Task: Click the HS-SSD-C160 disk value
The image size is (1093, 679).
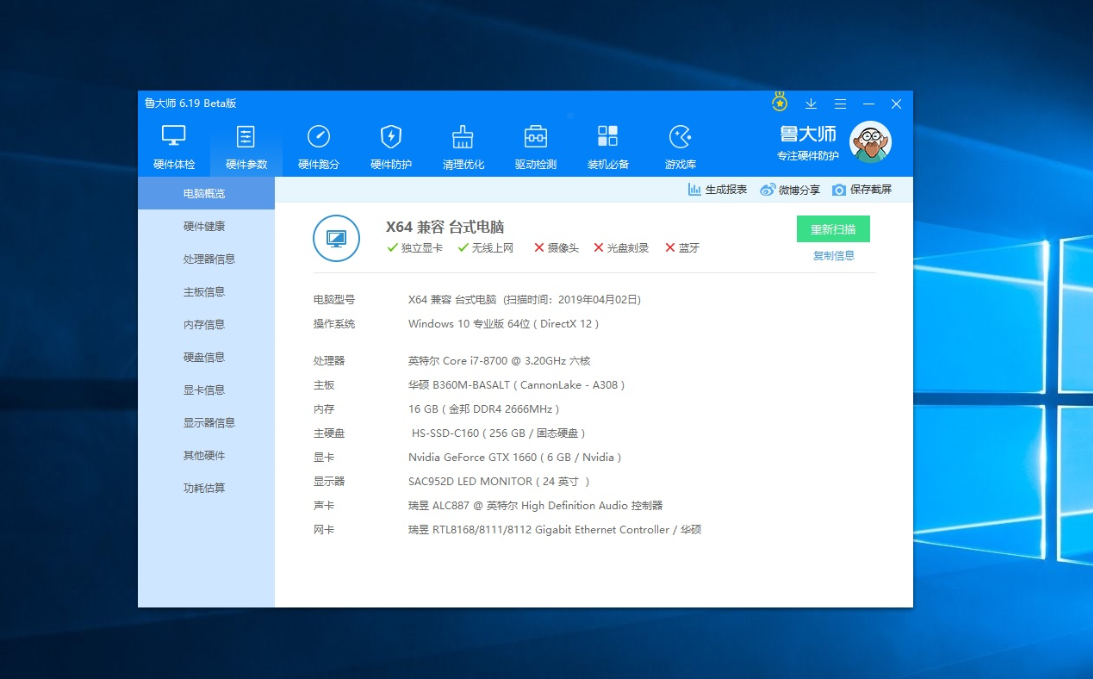Action: tap(498, 433)
